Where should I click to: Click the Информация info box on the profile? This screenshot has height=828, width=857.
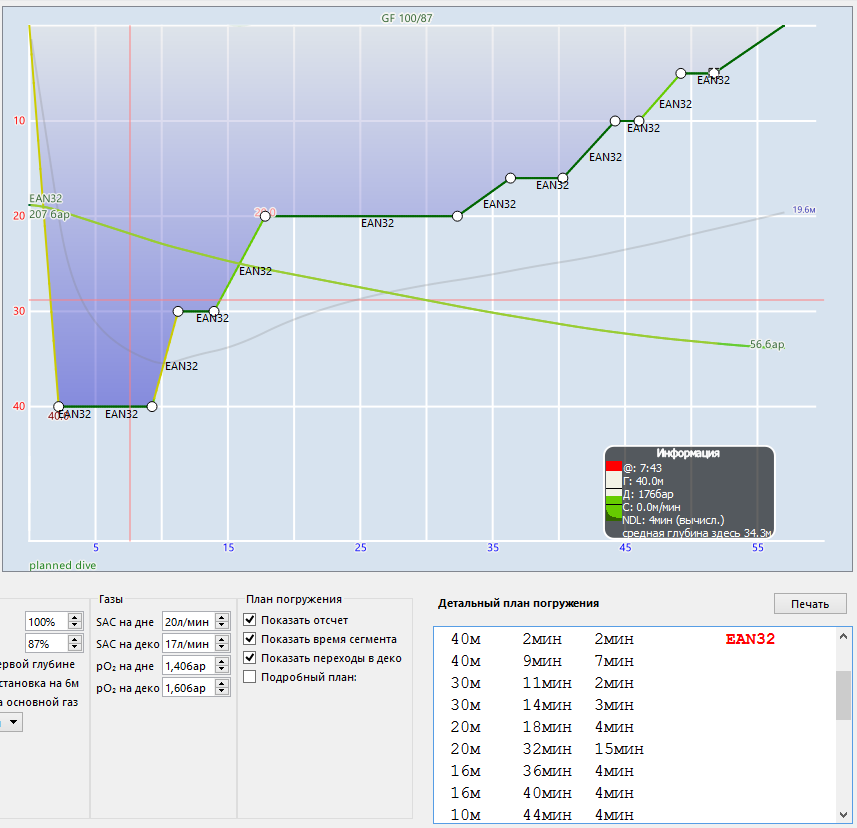coord(689,494)
